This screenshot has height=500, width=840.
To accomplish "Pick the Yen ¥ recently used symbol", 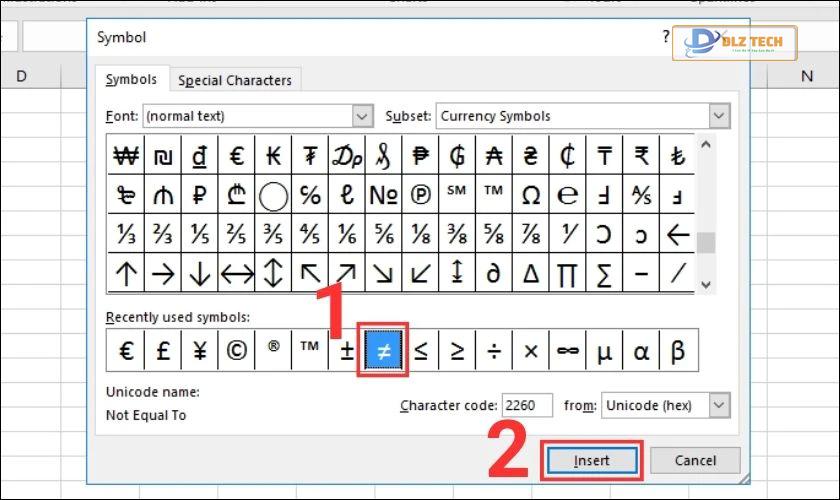I will coord(200,350).
